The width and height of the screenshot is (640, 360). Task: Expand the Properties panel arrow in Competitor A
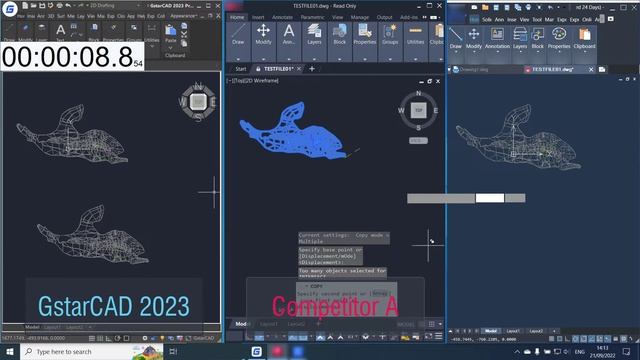pos(364,59)
